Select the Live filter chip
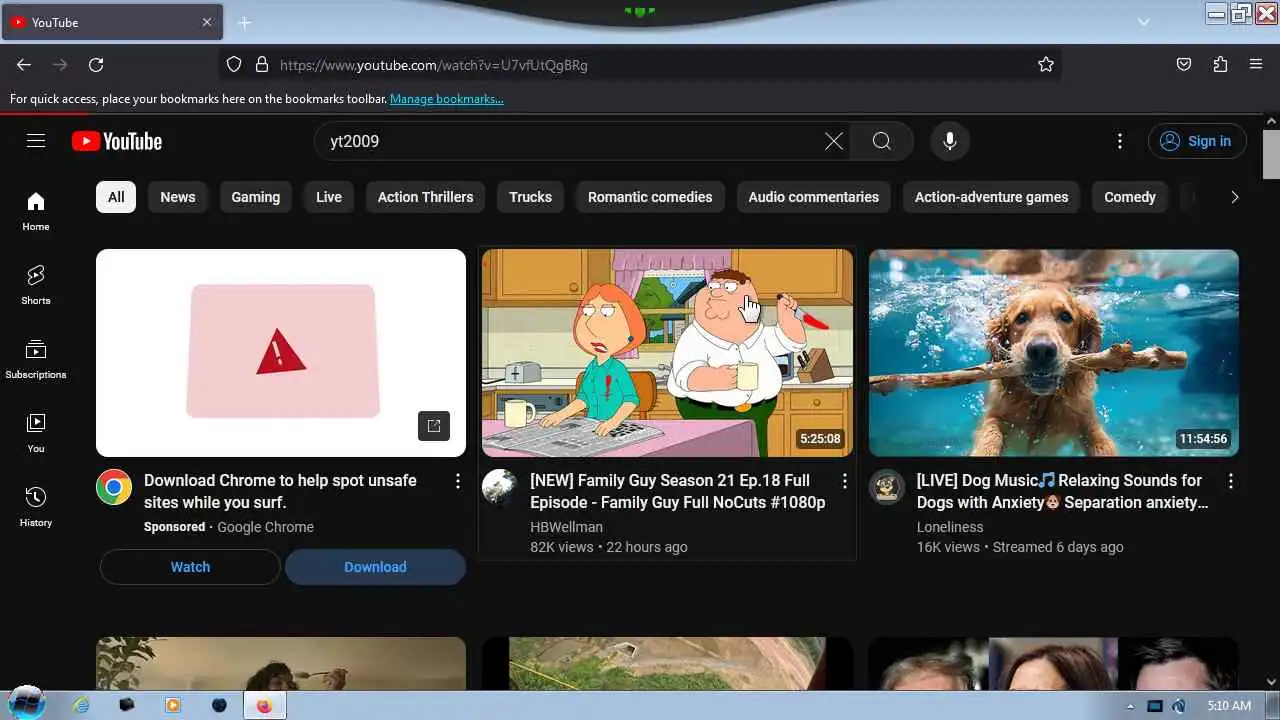This screenshot has width=1280, height=720. (x=329, y=197)
